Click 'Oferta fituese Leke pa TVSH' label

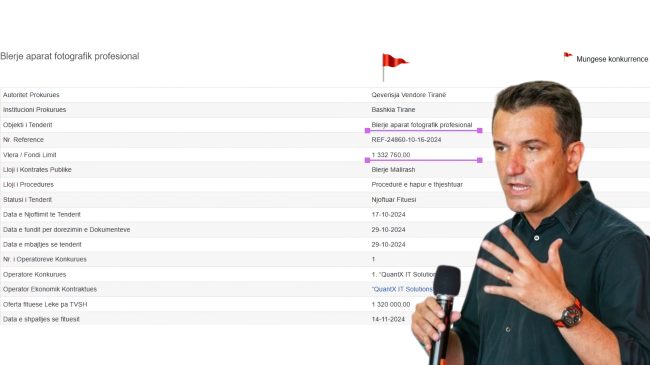click(x=45, y=304)
